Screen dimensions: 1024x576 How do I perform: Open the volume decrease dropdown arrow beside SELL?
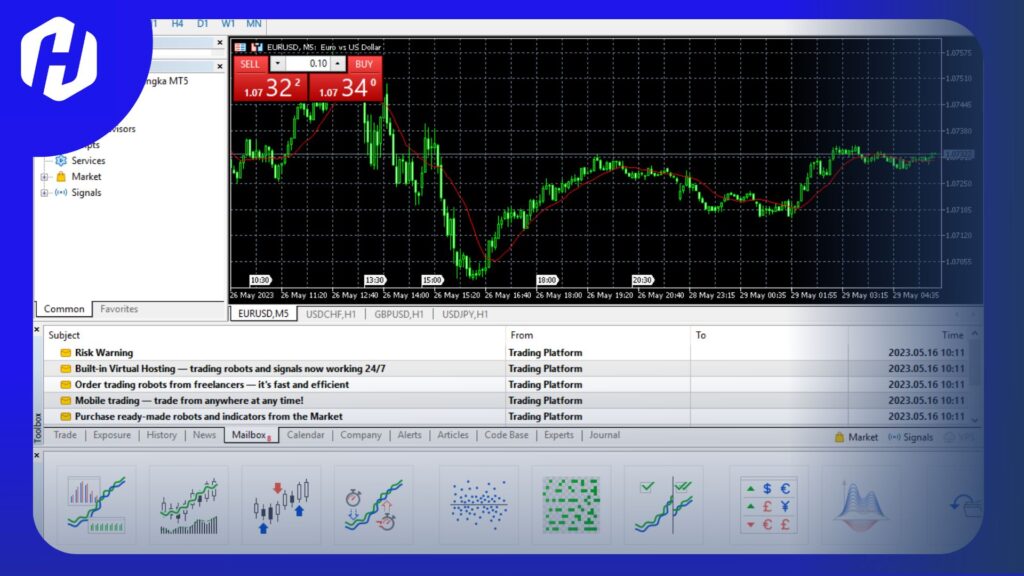[277, 64]
